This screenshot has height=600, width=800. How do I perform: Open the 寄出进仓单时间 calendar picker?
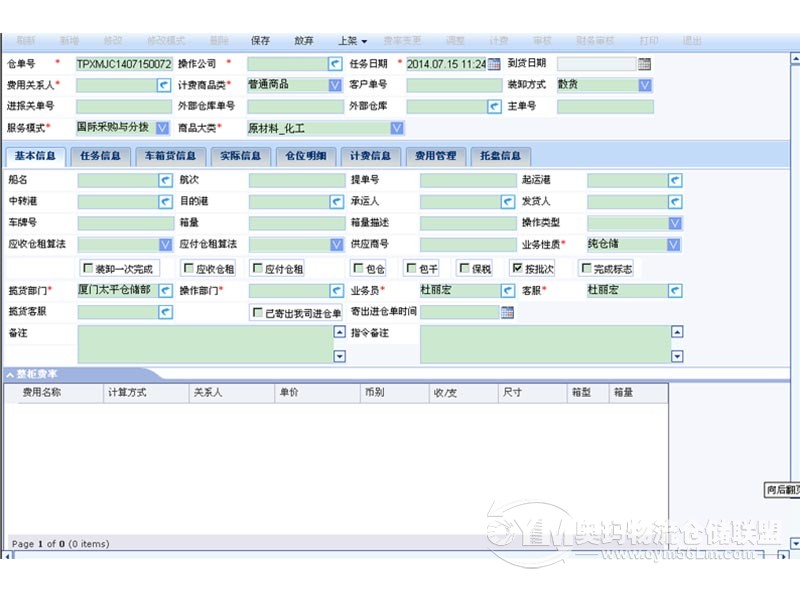point(507,312)
